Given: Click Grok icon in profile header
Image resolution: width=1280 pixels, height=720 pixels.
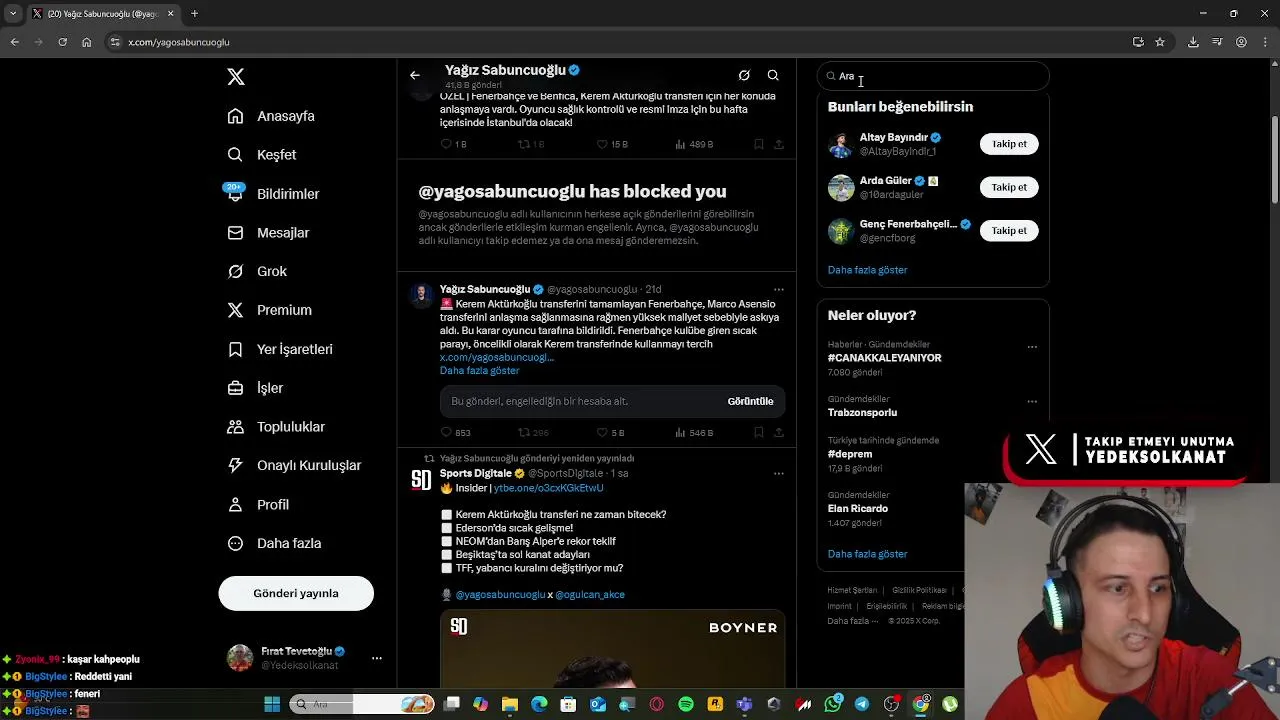Looking at the screenshot, I should [744, 75].
